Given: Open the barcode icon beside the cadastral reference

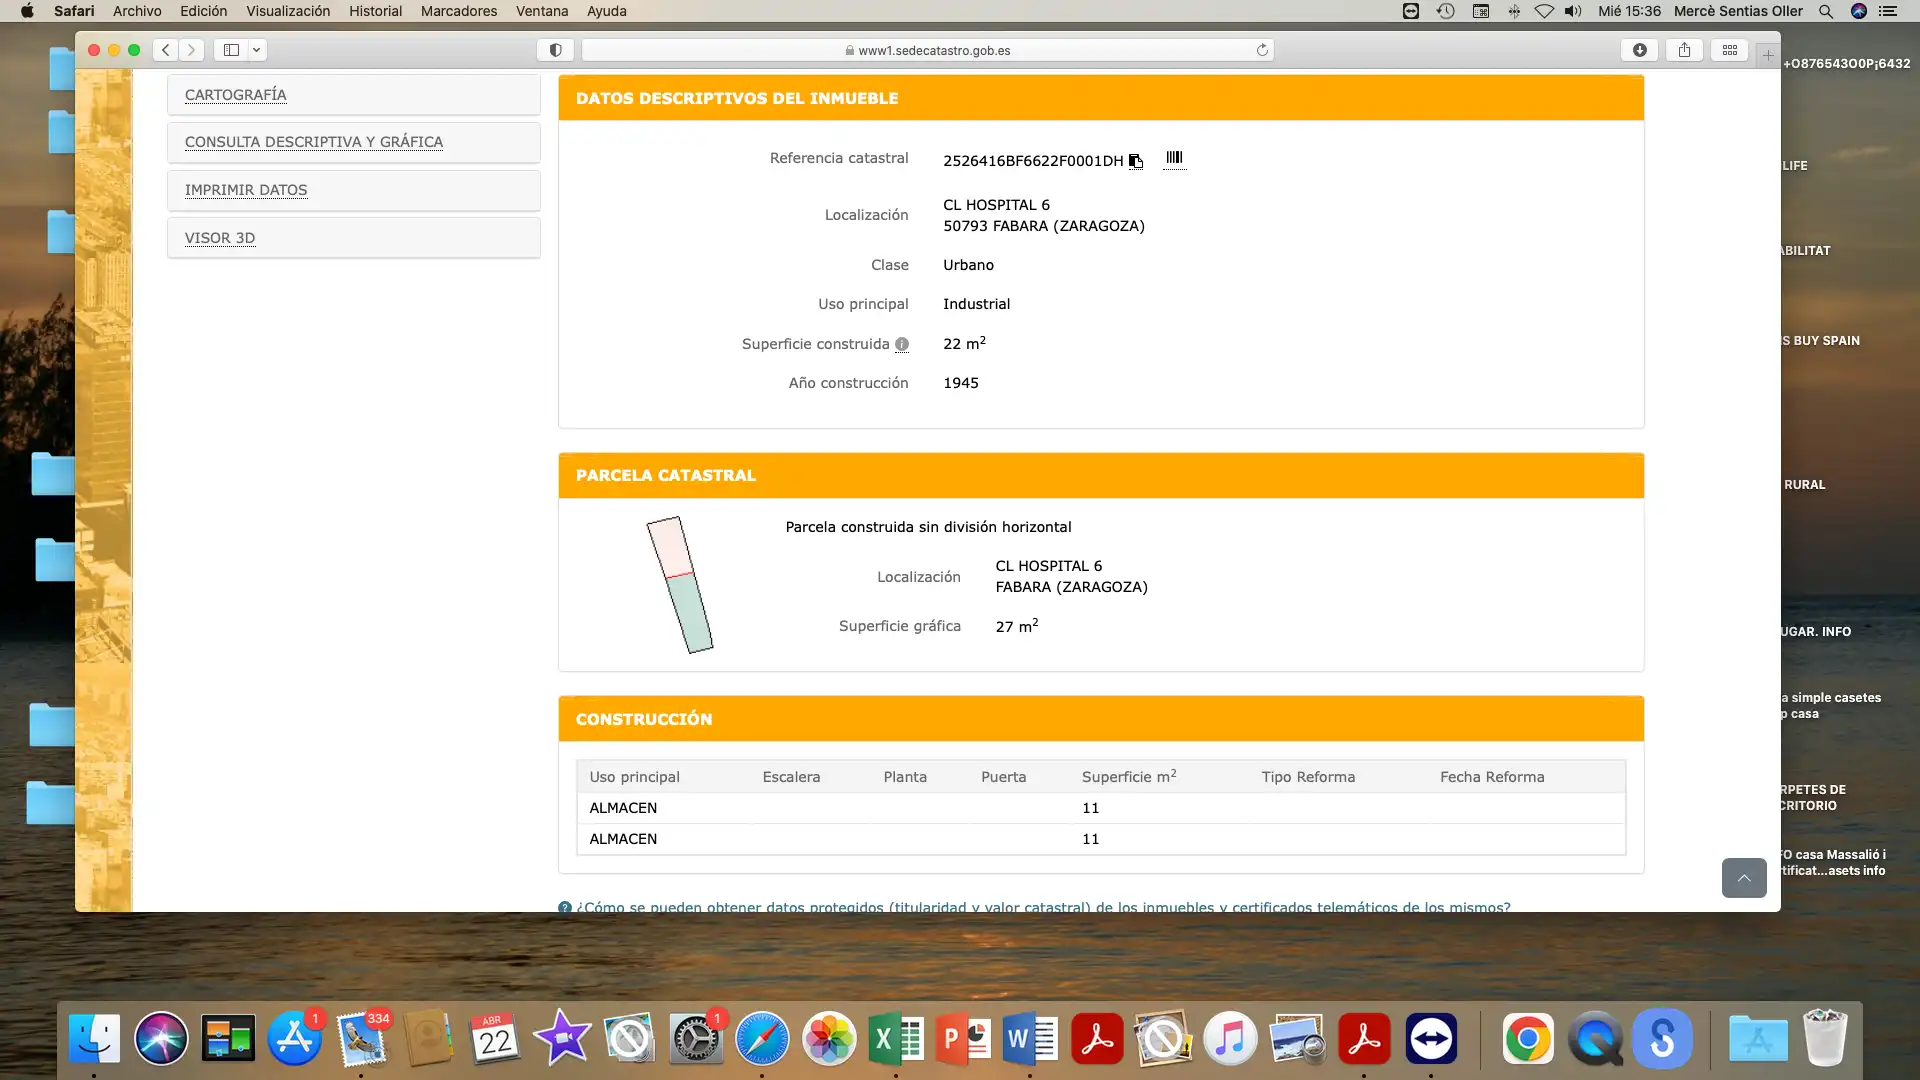Looking at the screenshot, I should point(1174,158).
